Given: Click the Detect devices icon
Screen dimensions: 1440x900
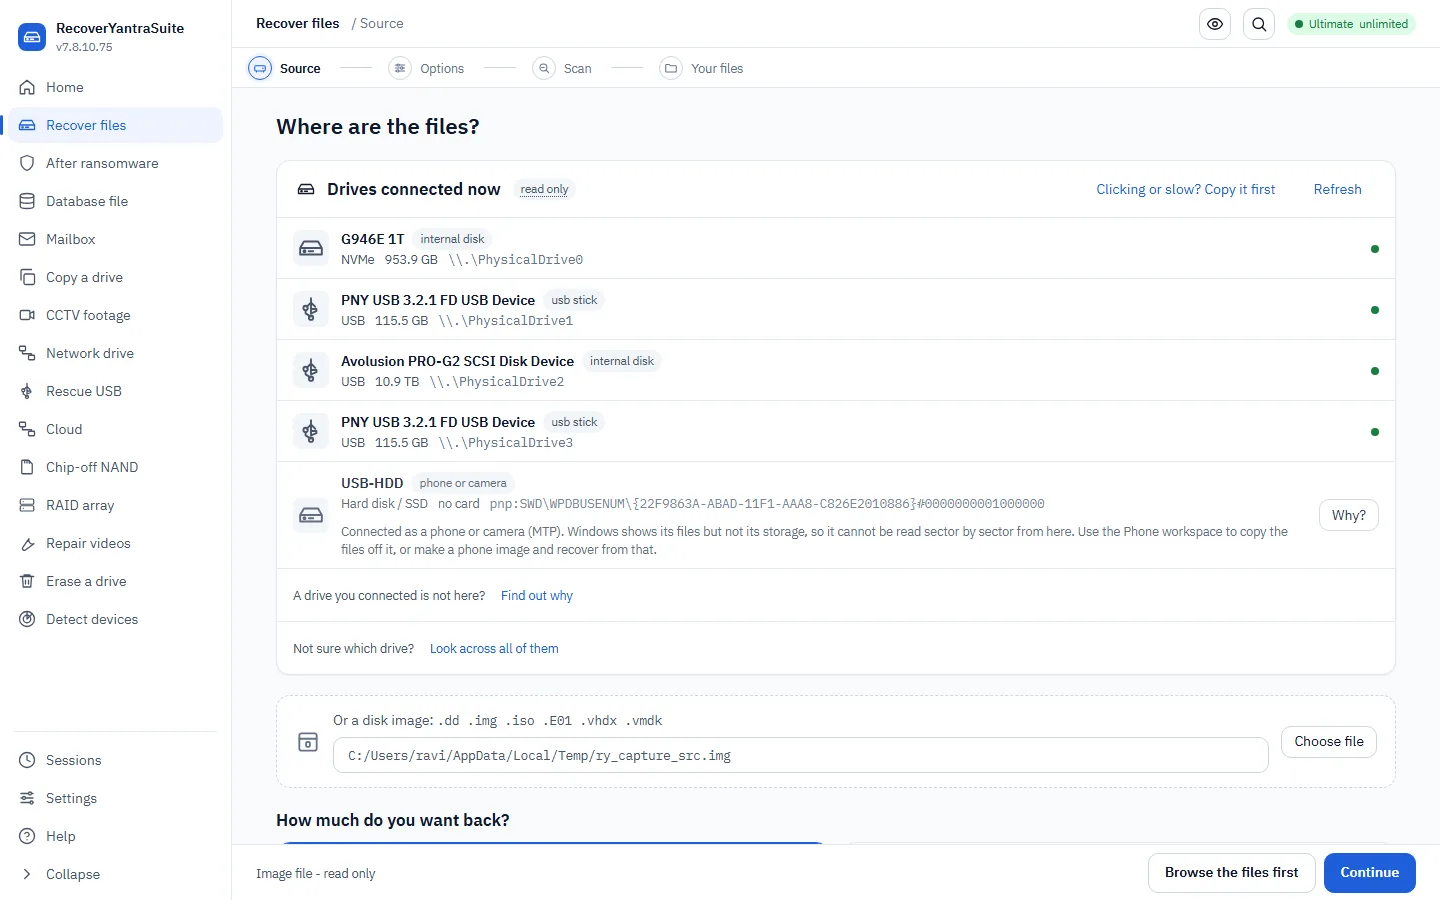Looking at the screenshot, I should 27,619.
